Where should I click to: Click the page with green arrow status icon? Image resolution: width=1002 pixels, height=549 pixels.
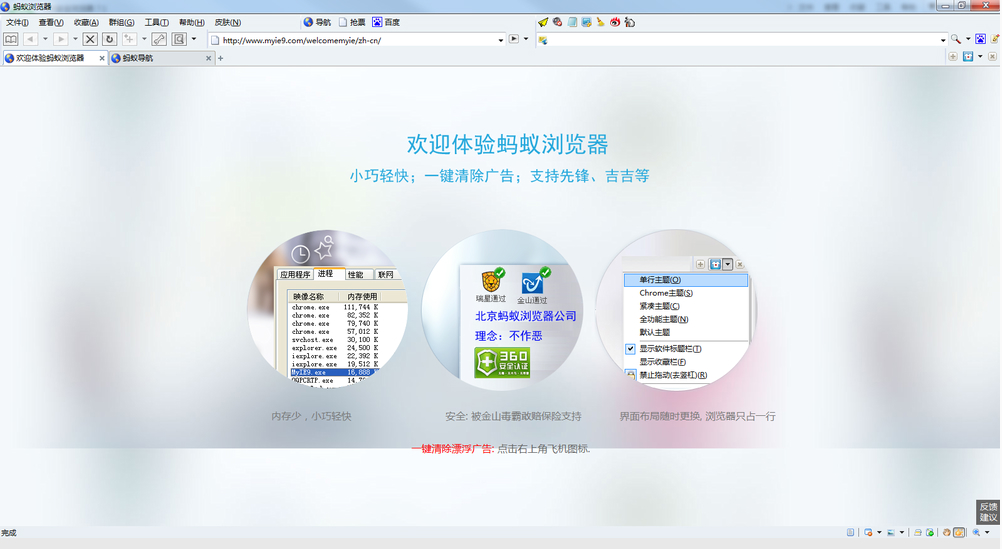coord(930,532)
